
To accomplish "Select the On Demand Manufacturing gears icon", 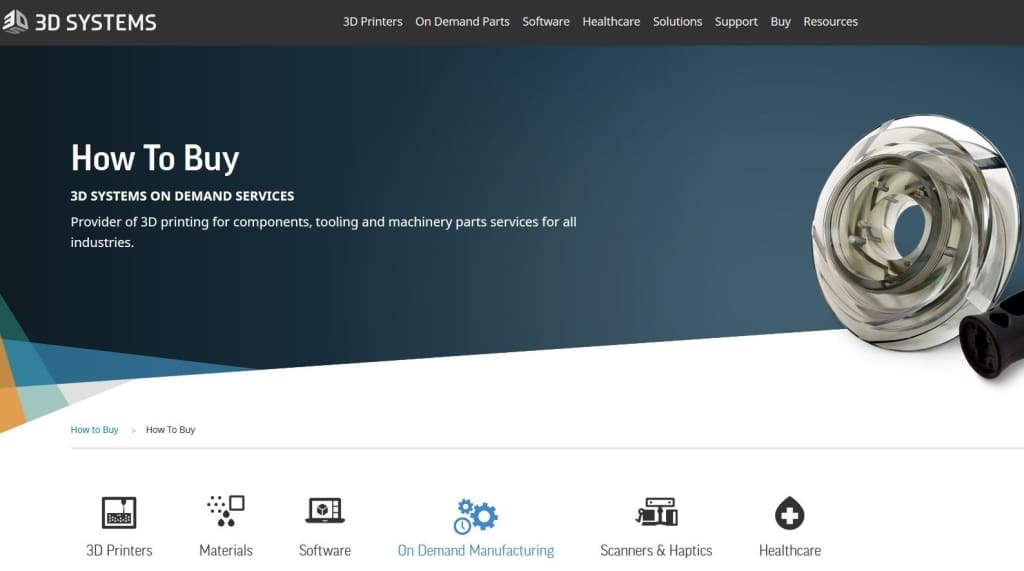I will point(475,516).
